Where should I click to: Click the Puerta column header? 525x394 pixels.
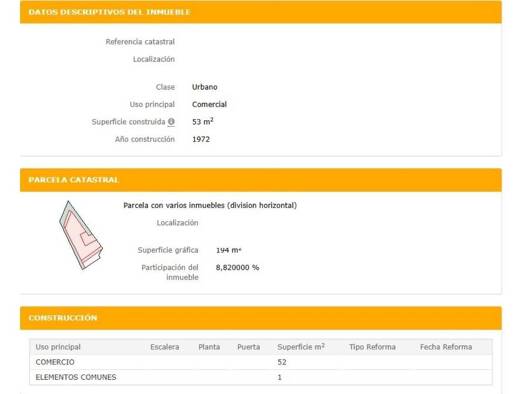point(248,347)
